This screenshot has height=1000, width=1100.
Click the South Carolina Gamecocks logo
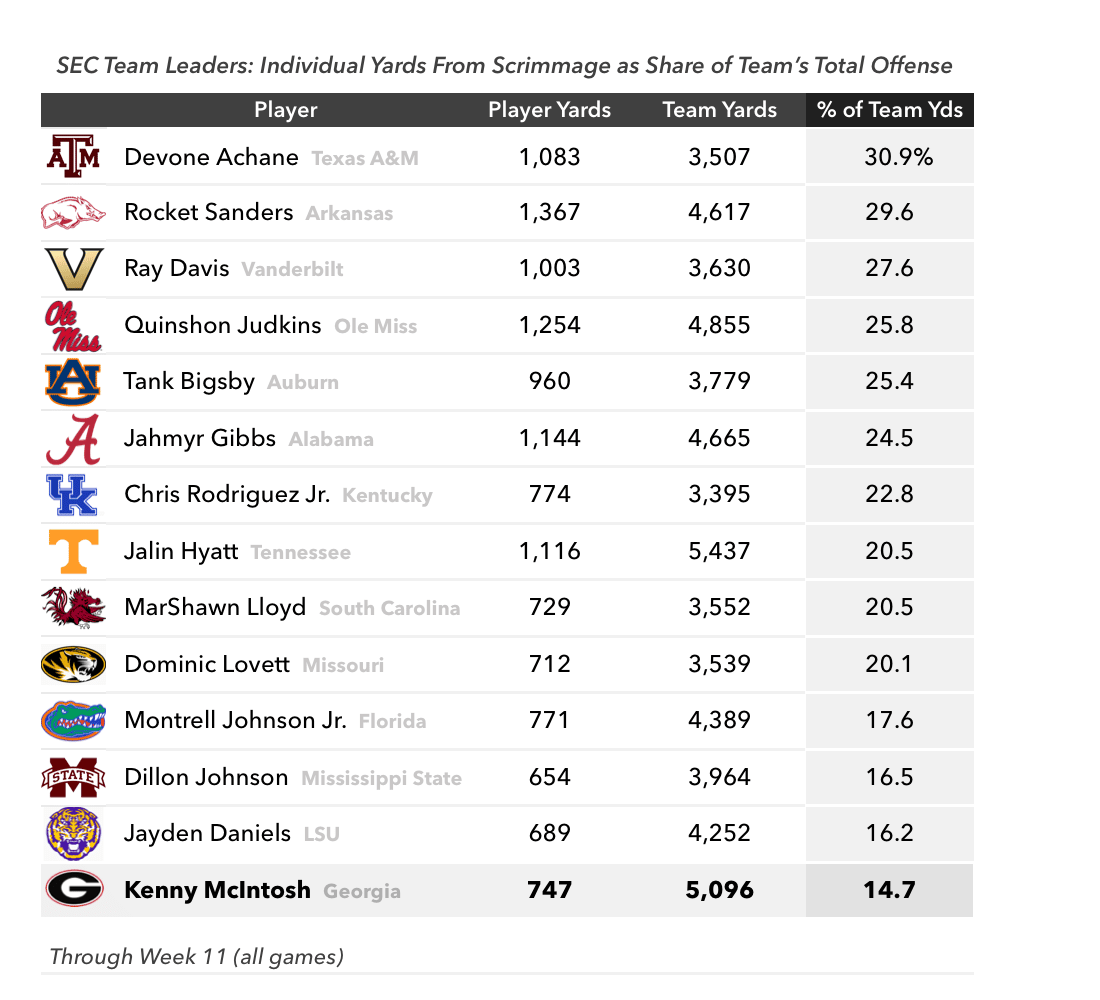click(73, 608)
